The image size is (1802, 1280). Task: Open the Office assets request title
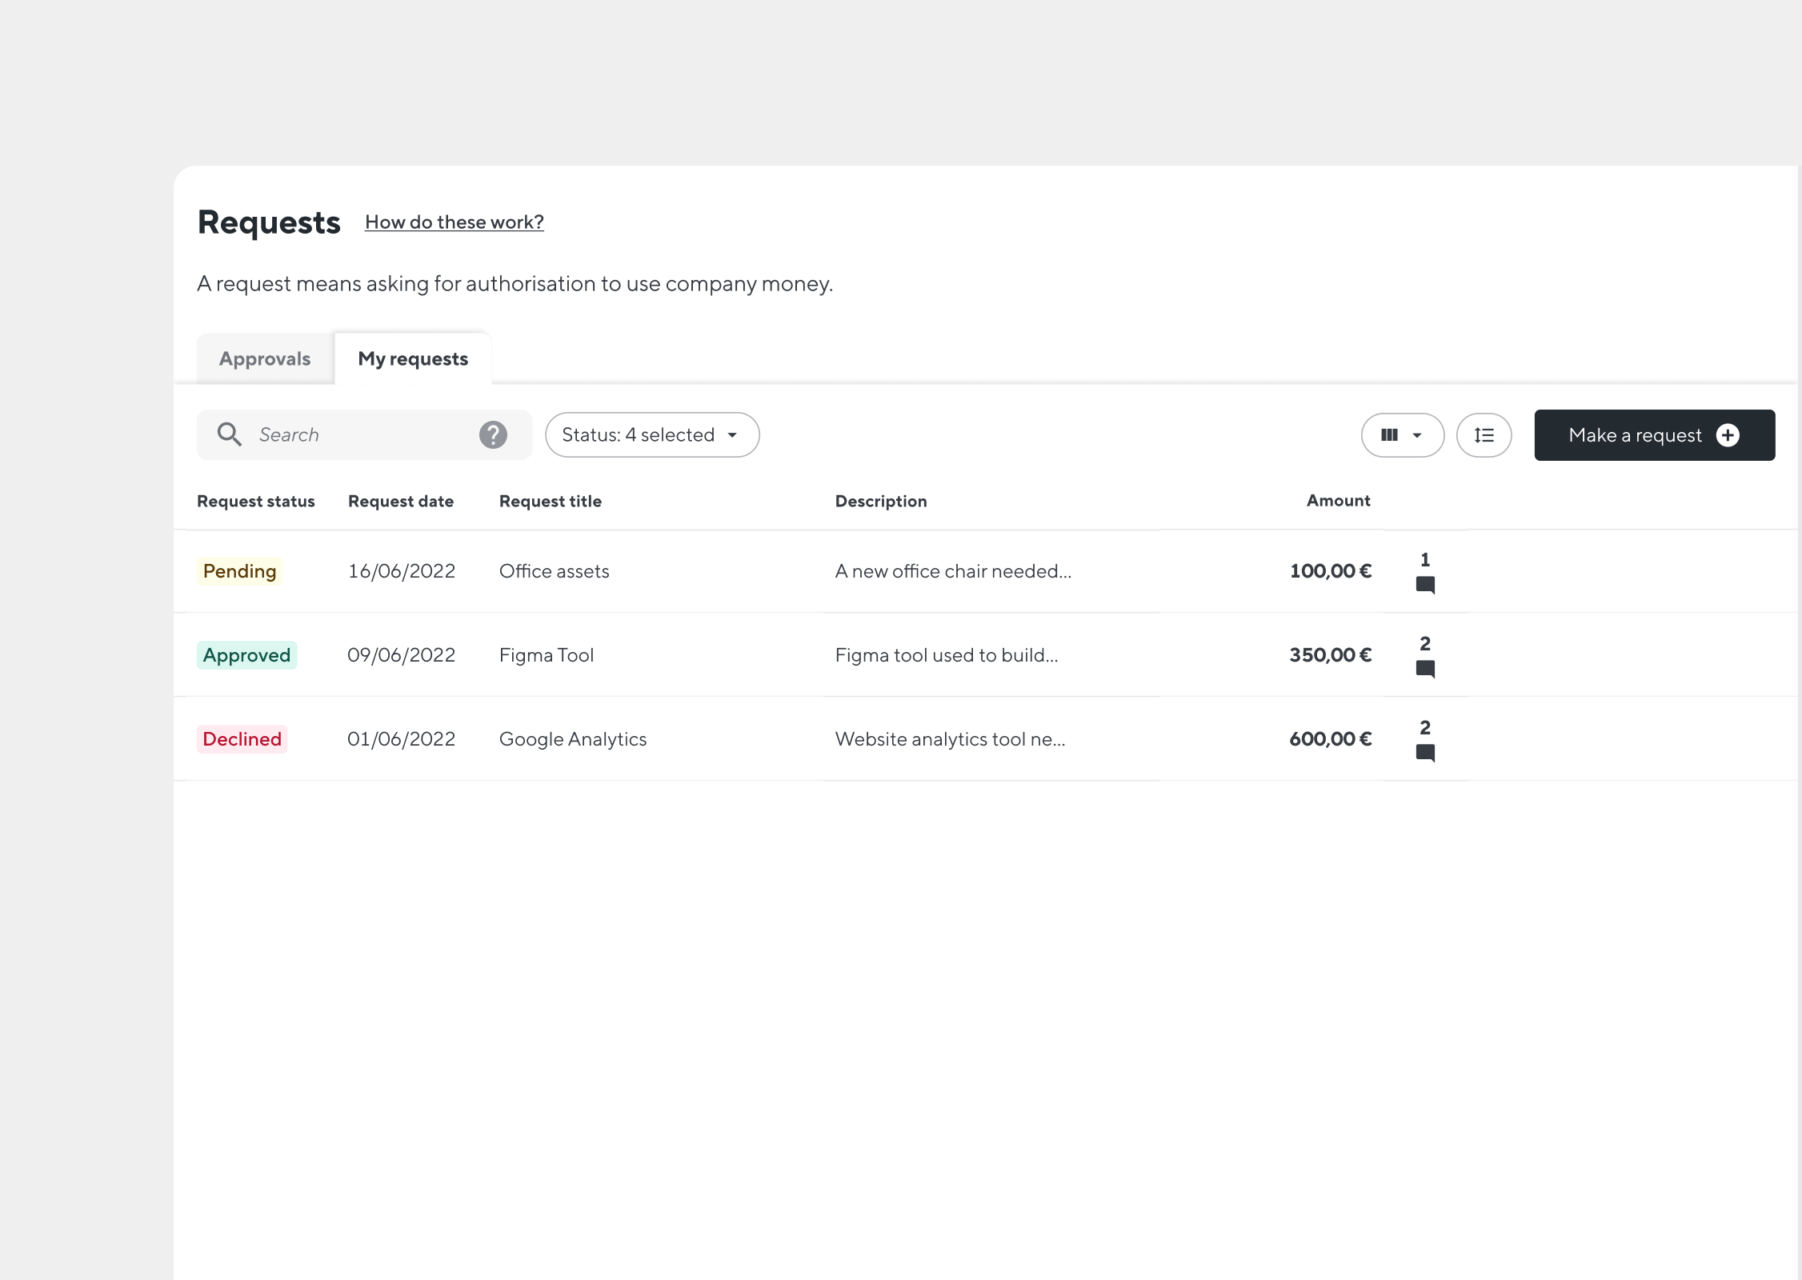coord(554,571)
